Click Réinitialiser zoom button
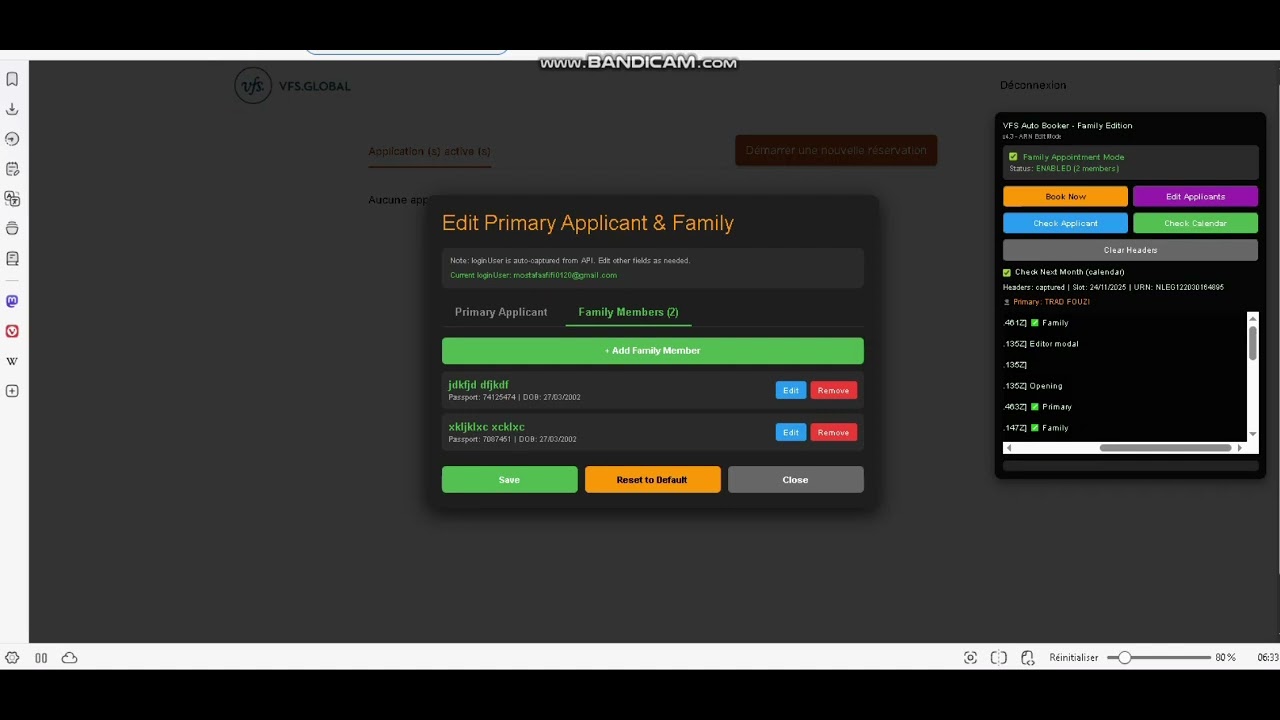 tap(1074, 658)
